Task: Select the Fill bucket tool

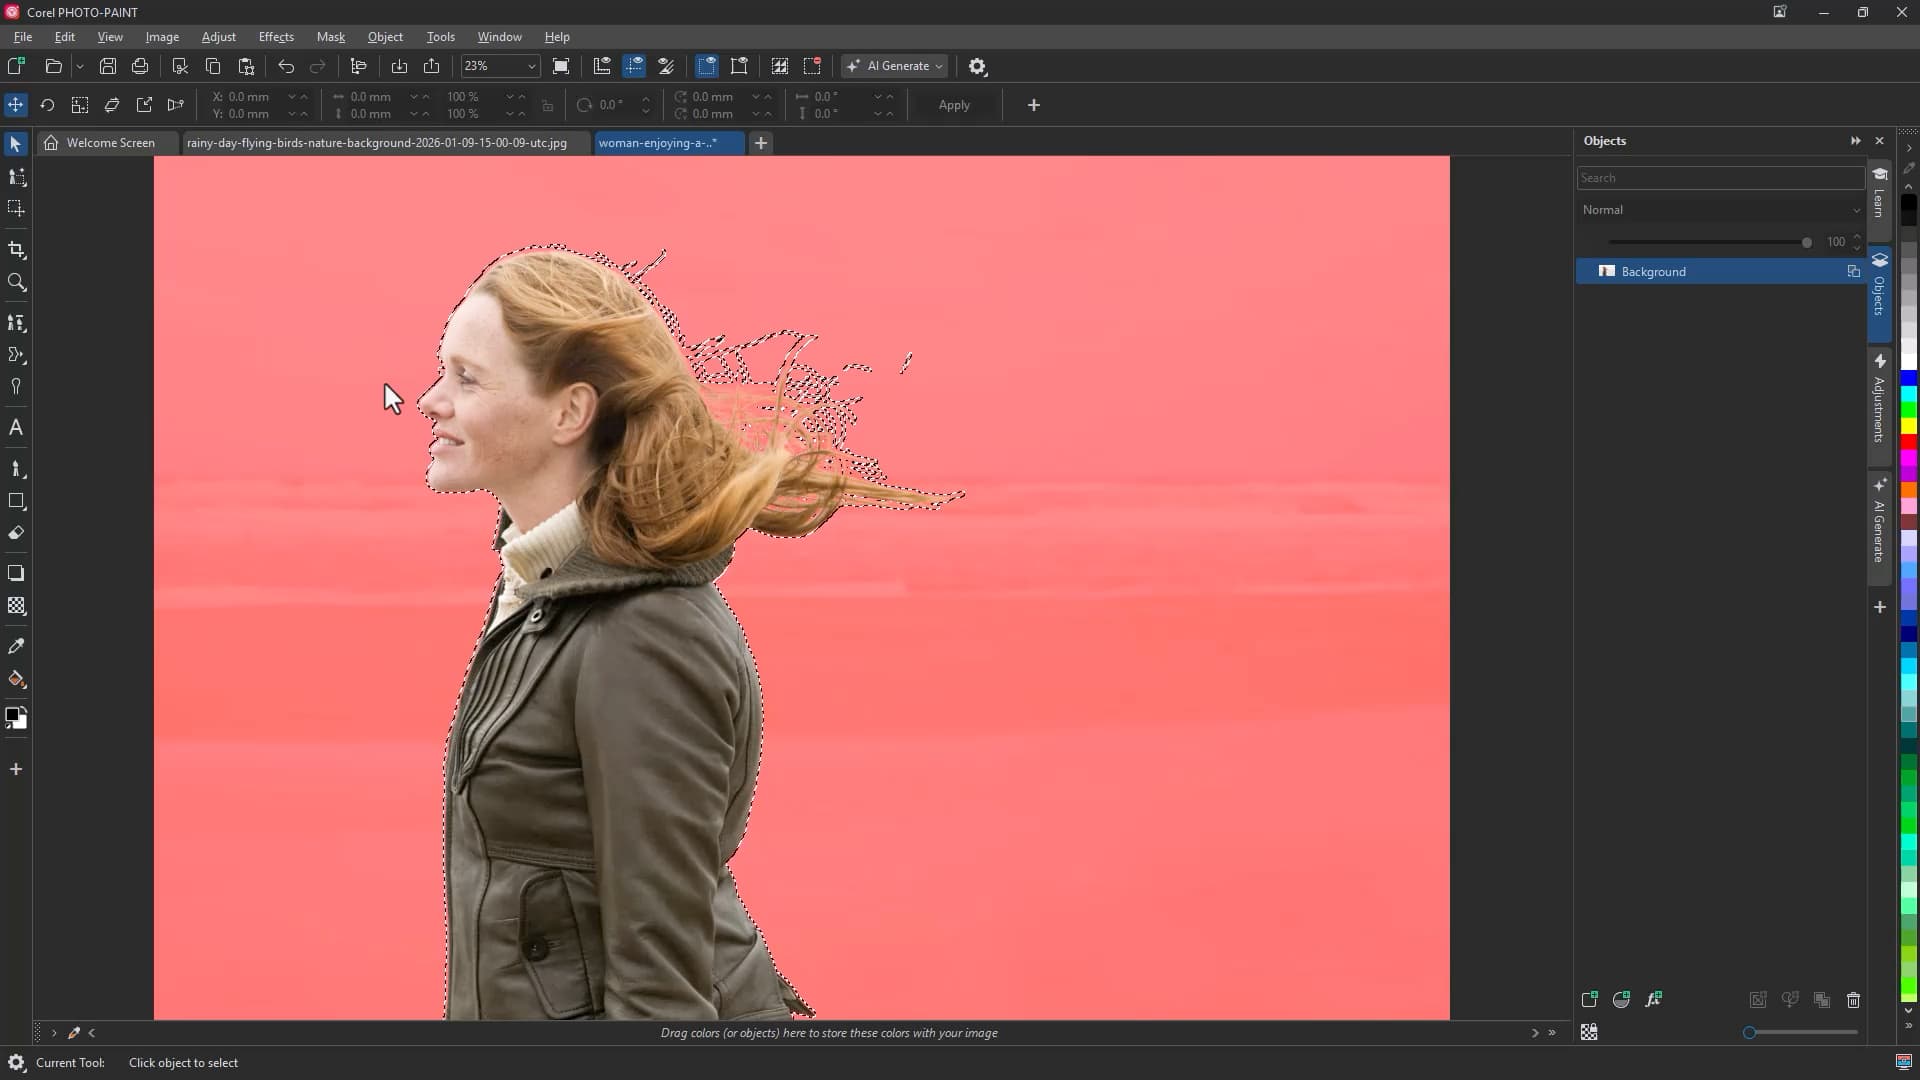Action: [x=16, y=679]
